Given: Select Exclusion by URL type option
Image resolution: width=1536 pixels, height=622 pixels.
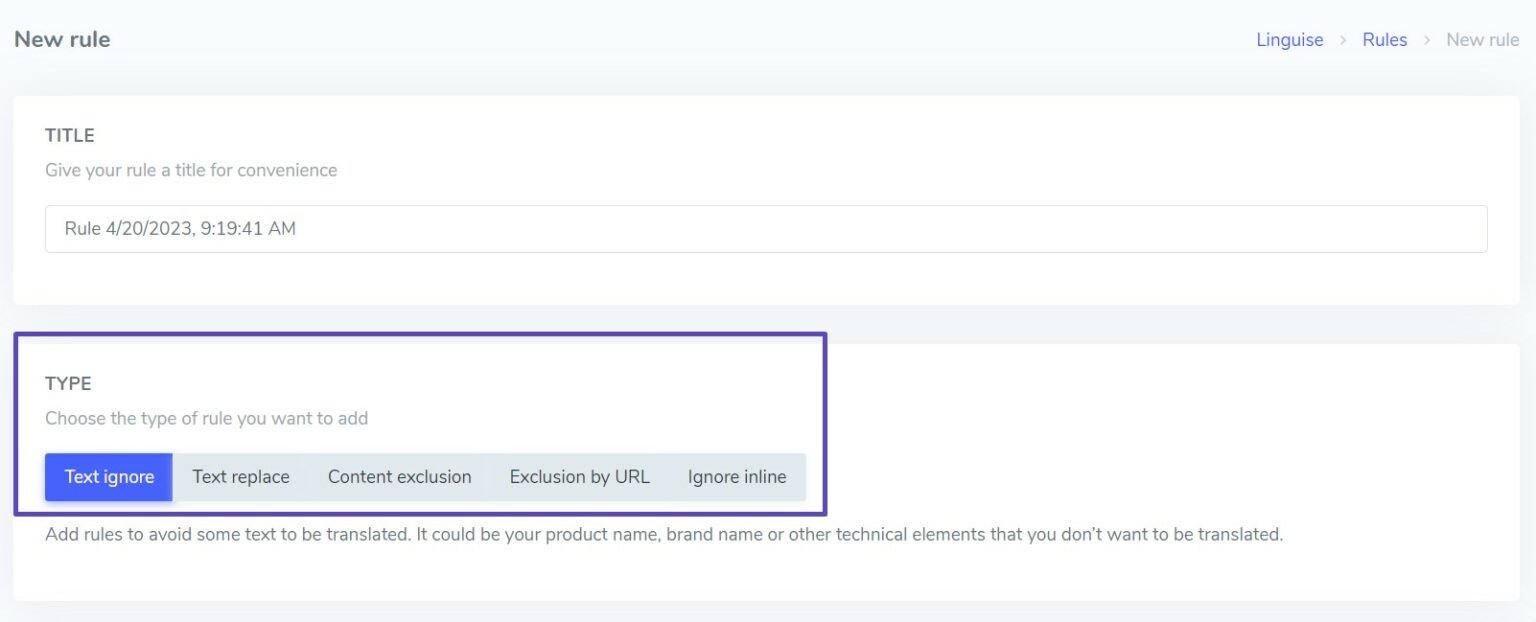Looking at the screenshot, I should point(579,477).
